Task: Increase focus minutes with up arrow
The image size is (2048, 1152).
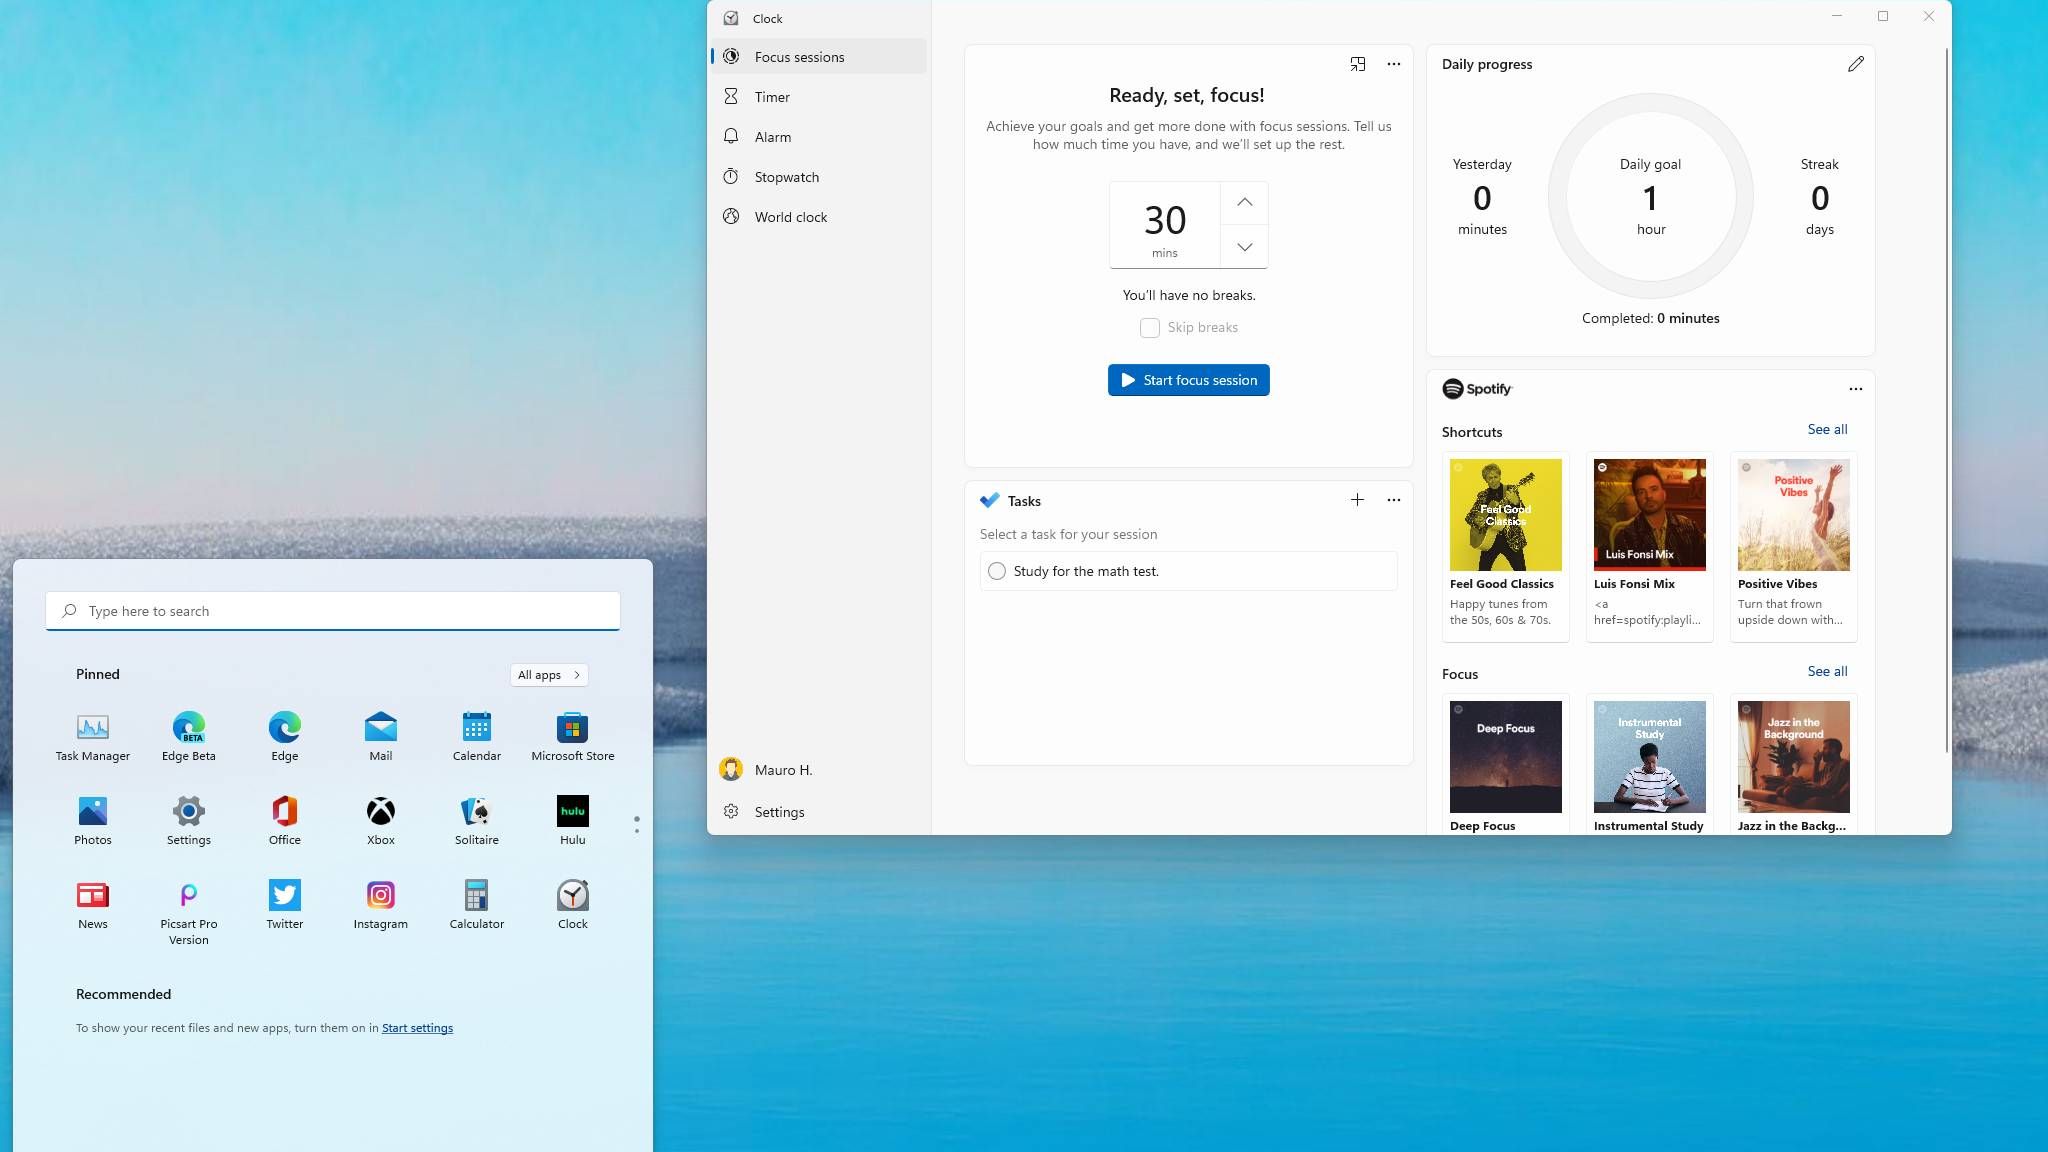Action: (1244, 203)
